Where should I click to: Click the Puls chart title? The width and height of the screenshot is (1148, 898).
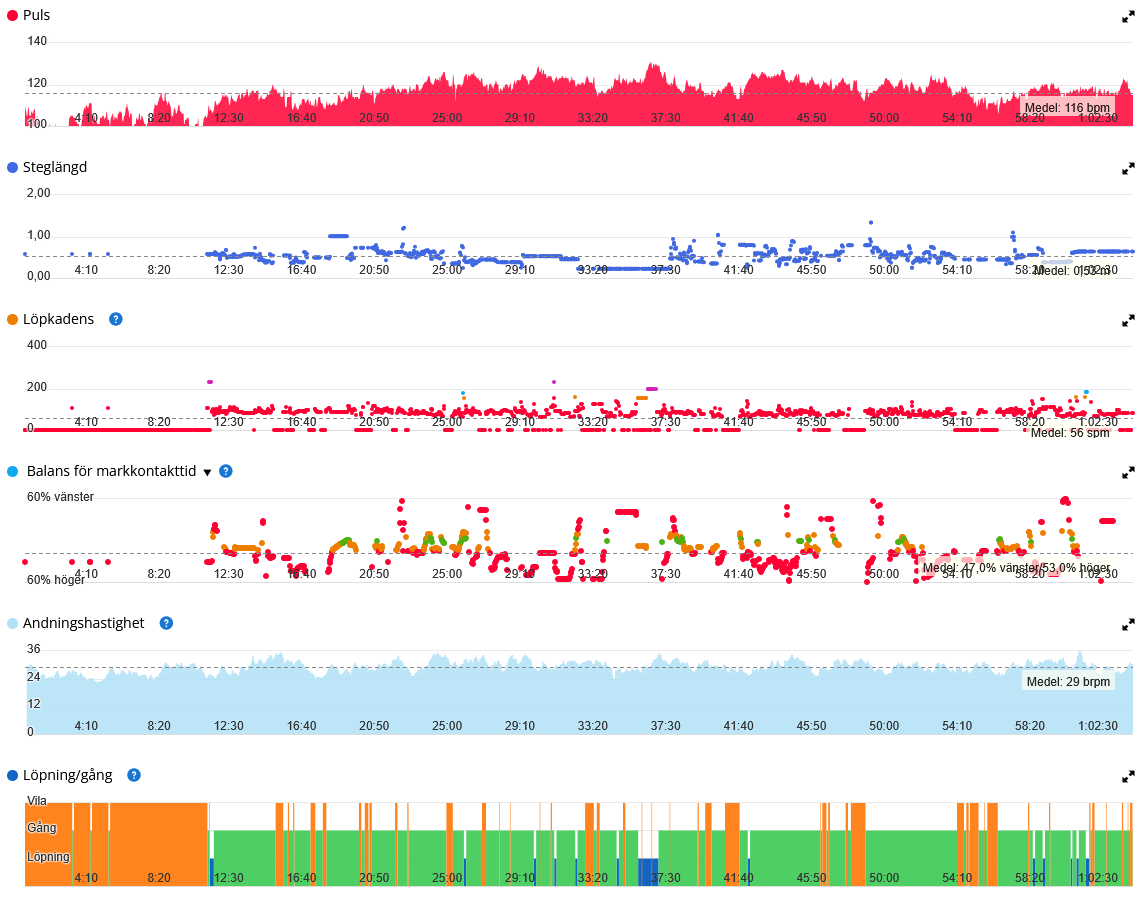pyautogui.click(x=37, y=15)
